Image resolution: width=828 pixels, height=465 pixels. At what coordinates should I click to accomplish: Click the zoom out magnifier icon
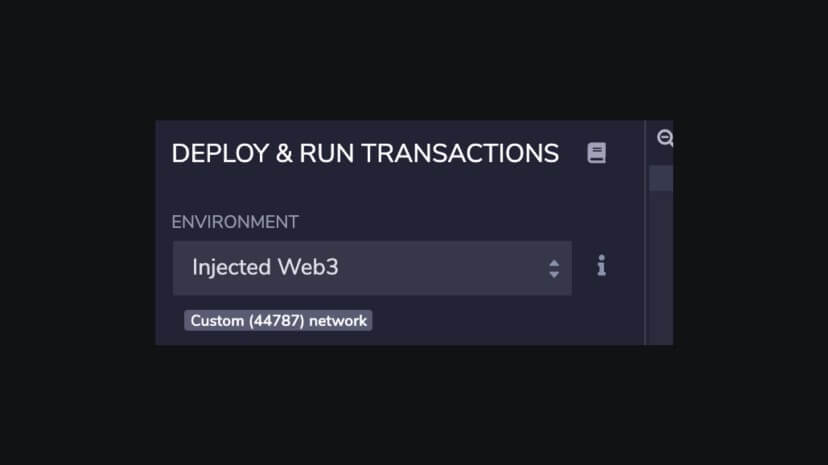(x=664, y=139)
